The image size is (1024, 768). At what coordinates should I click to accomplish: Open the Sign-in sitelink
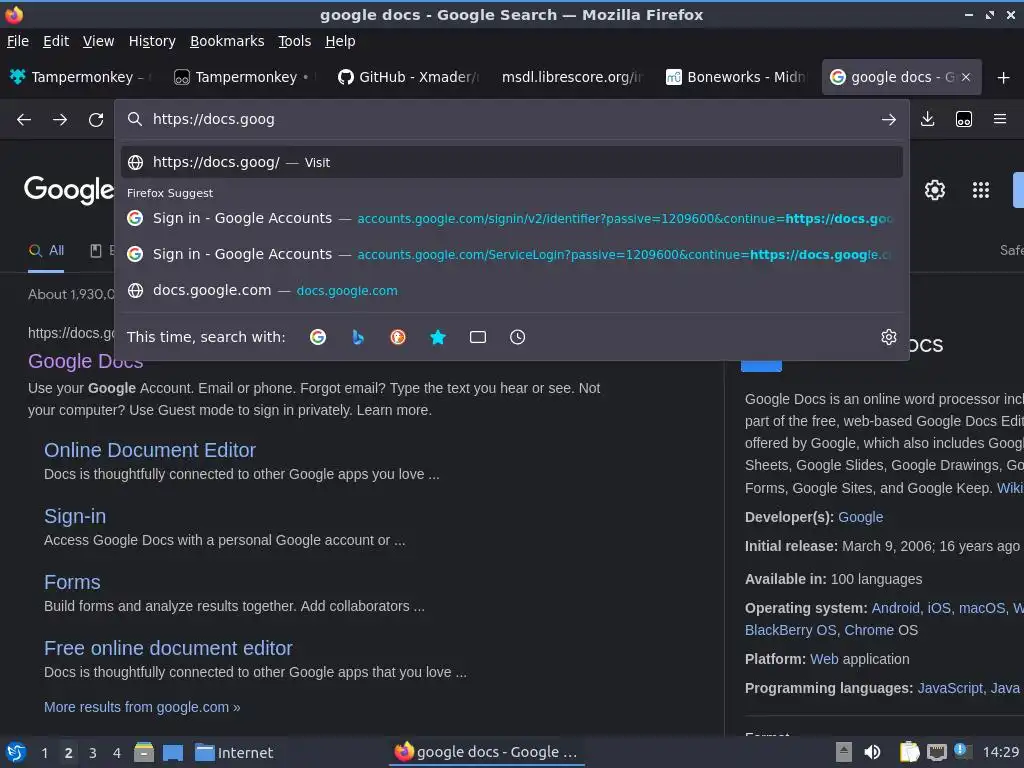(74, 516)
